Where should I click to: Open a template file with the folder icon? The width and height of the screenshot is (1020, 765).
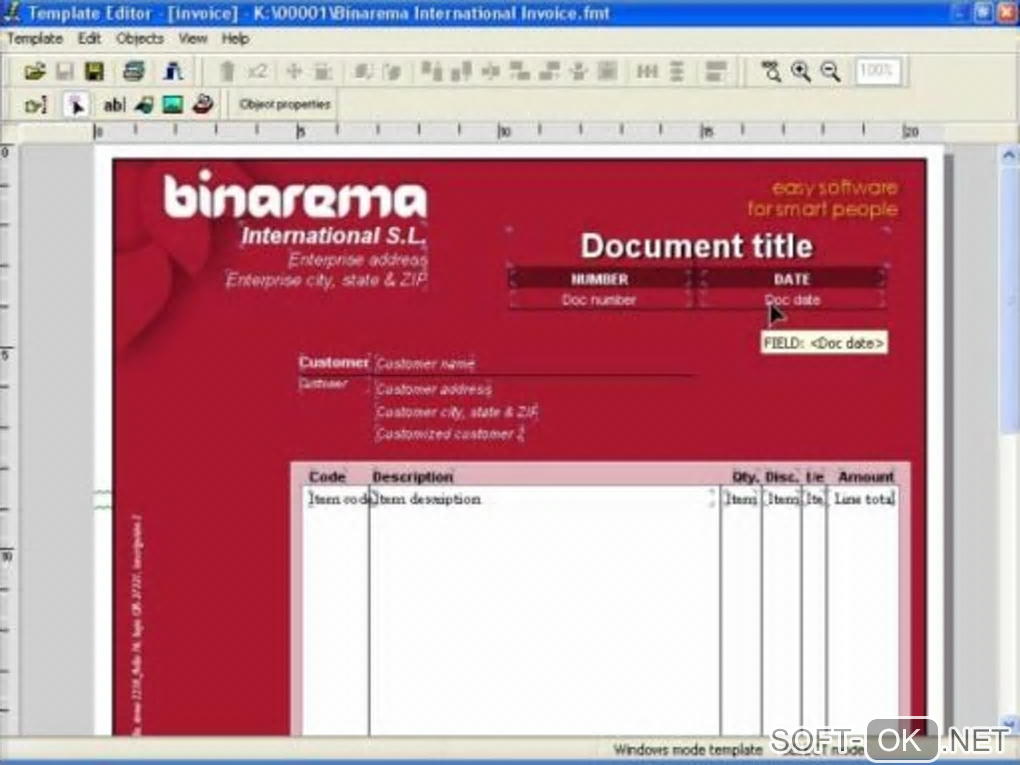[34, 71]
